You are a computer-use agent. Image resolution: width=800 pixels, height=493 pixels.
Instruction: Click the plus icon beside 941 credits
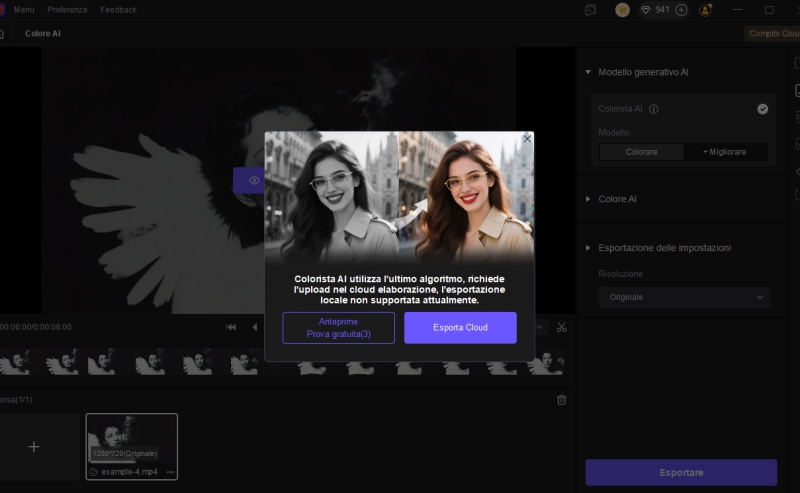(x=682, y=10)
